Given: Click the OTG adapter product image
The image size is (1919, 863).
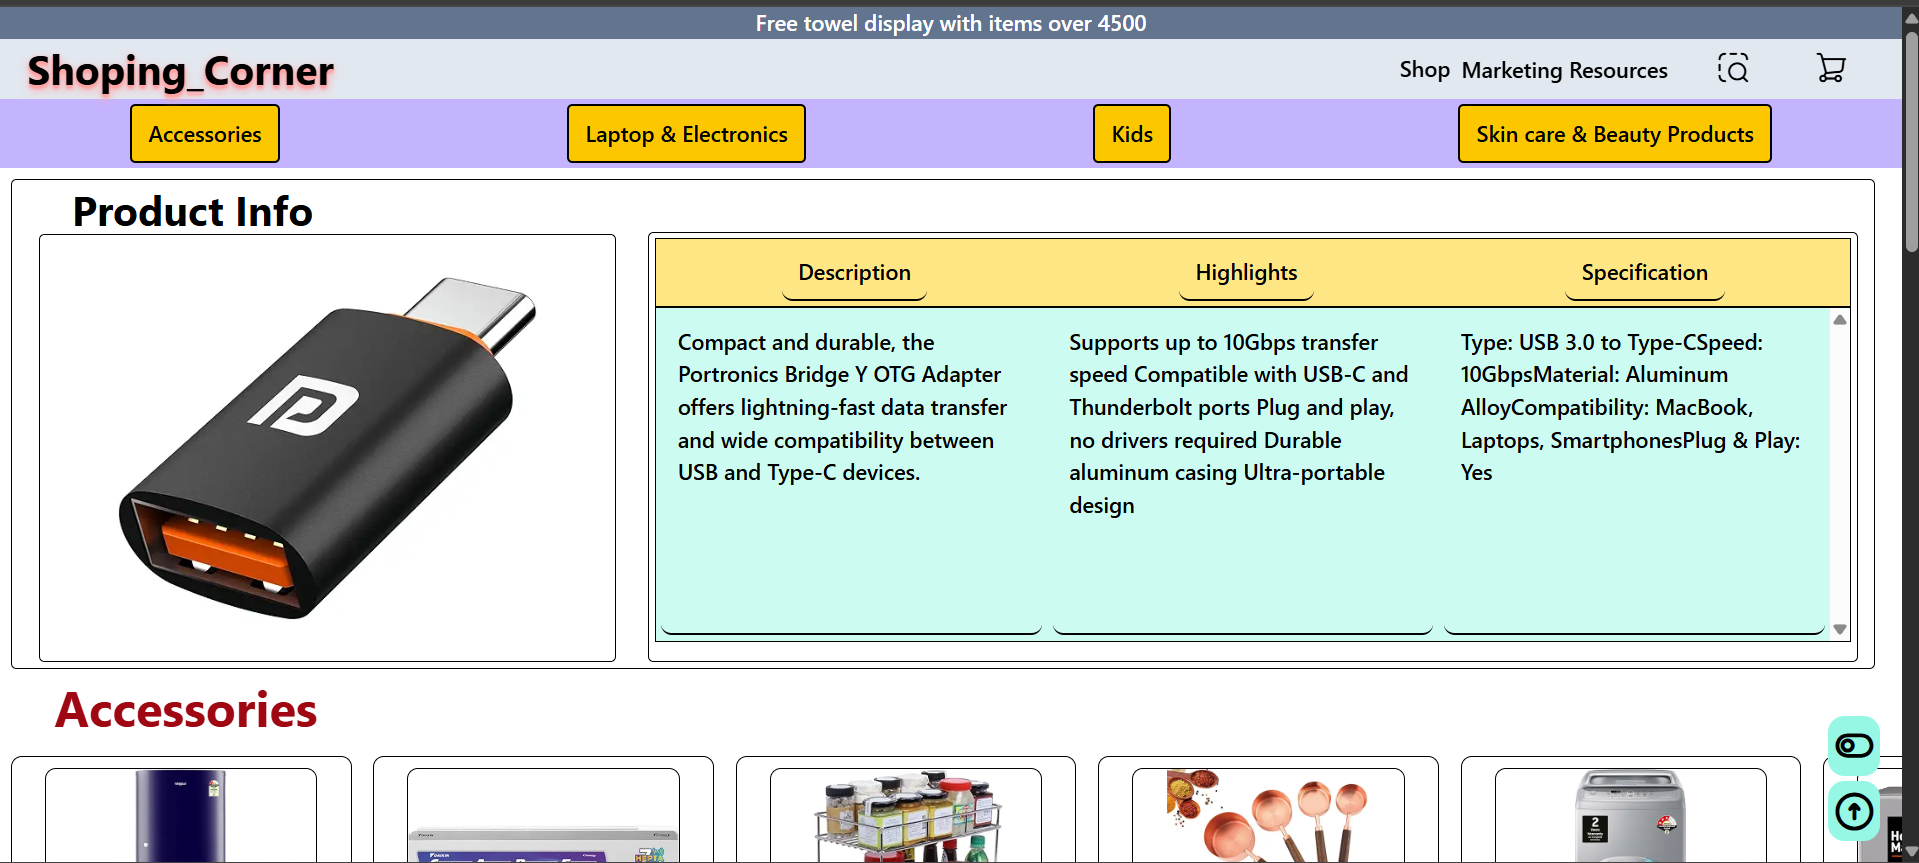Looking at the screenshot, I should [327, 448].
